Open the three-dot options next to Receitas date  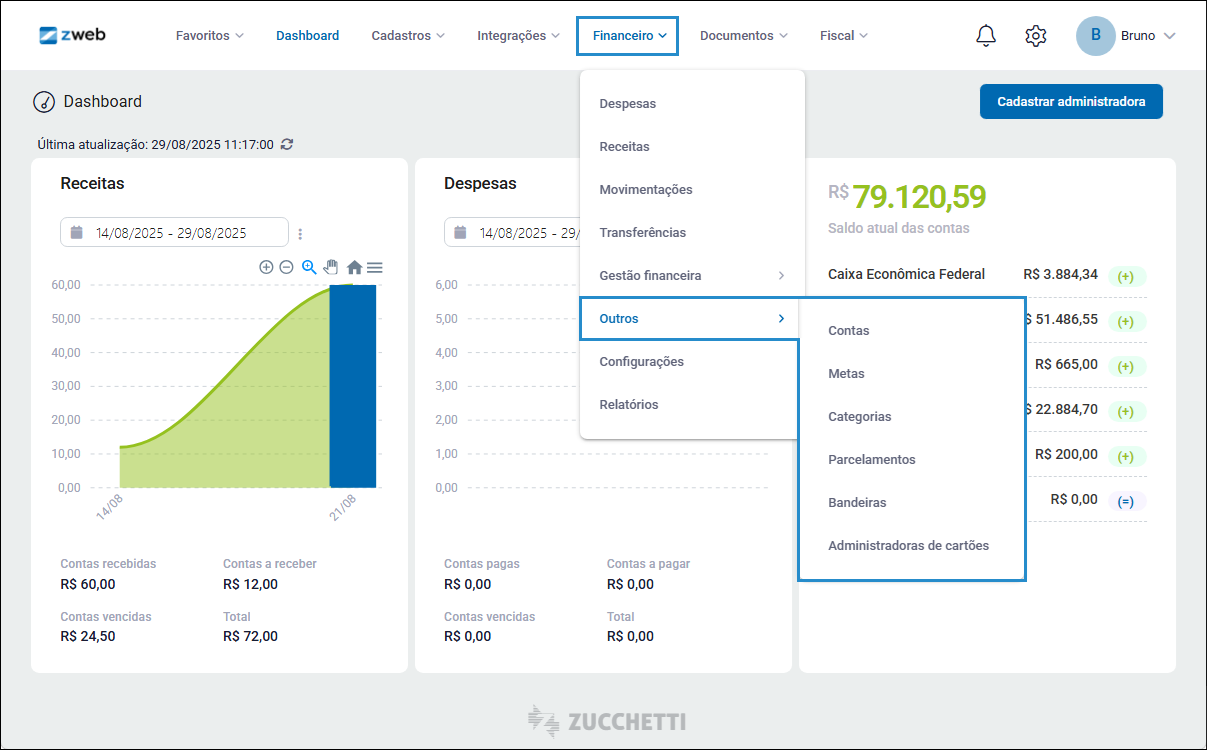(x=300, y=234)
